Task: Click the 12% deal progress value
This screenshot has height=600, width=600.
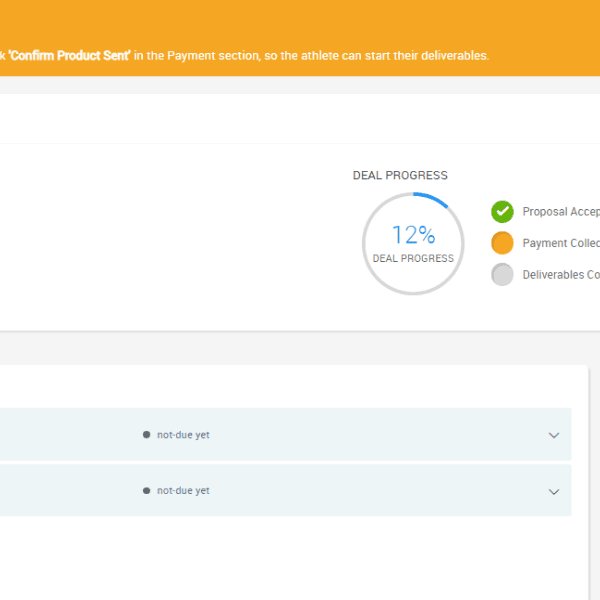Action: (x=413, y=236)
